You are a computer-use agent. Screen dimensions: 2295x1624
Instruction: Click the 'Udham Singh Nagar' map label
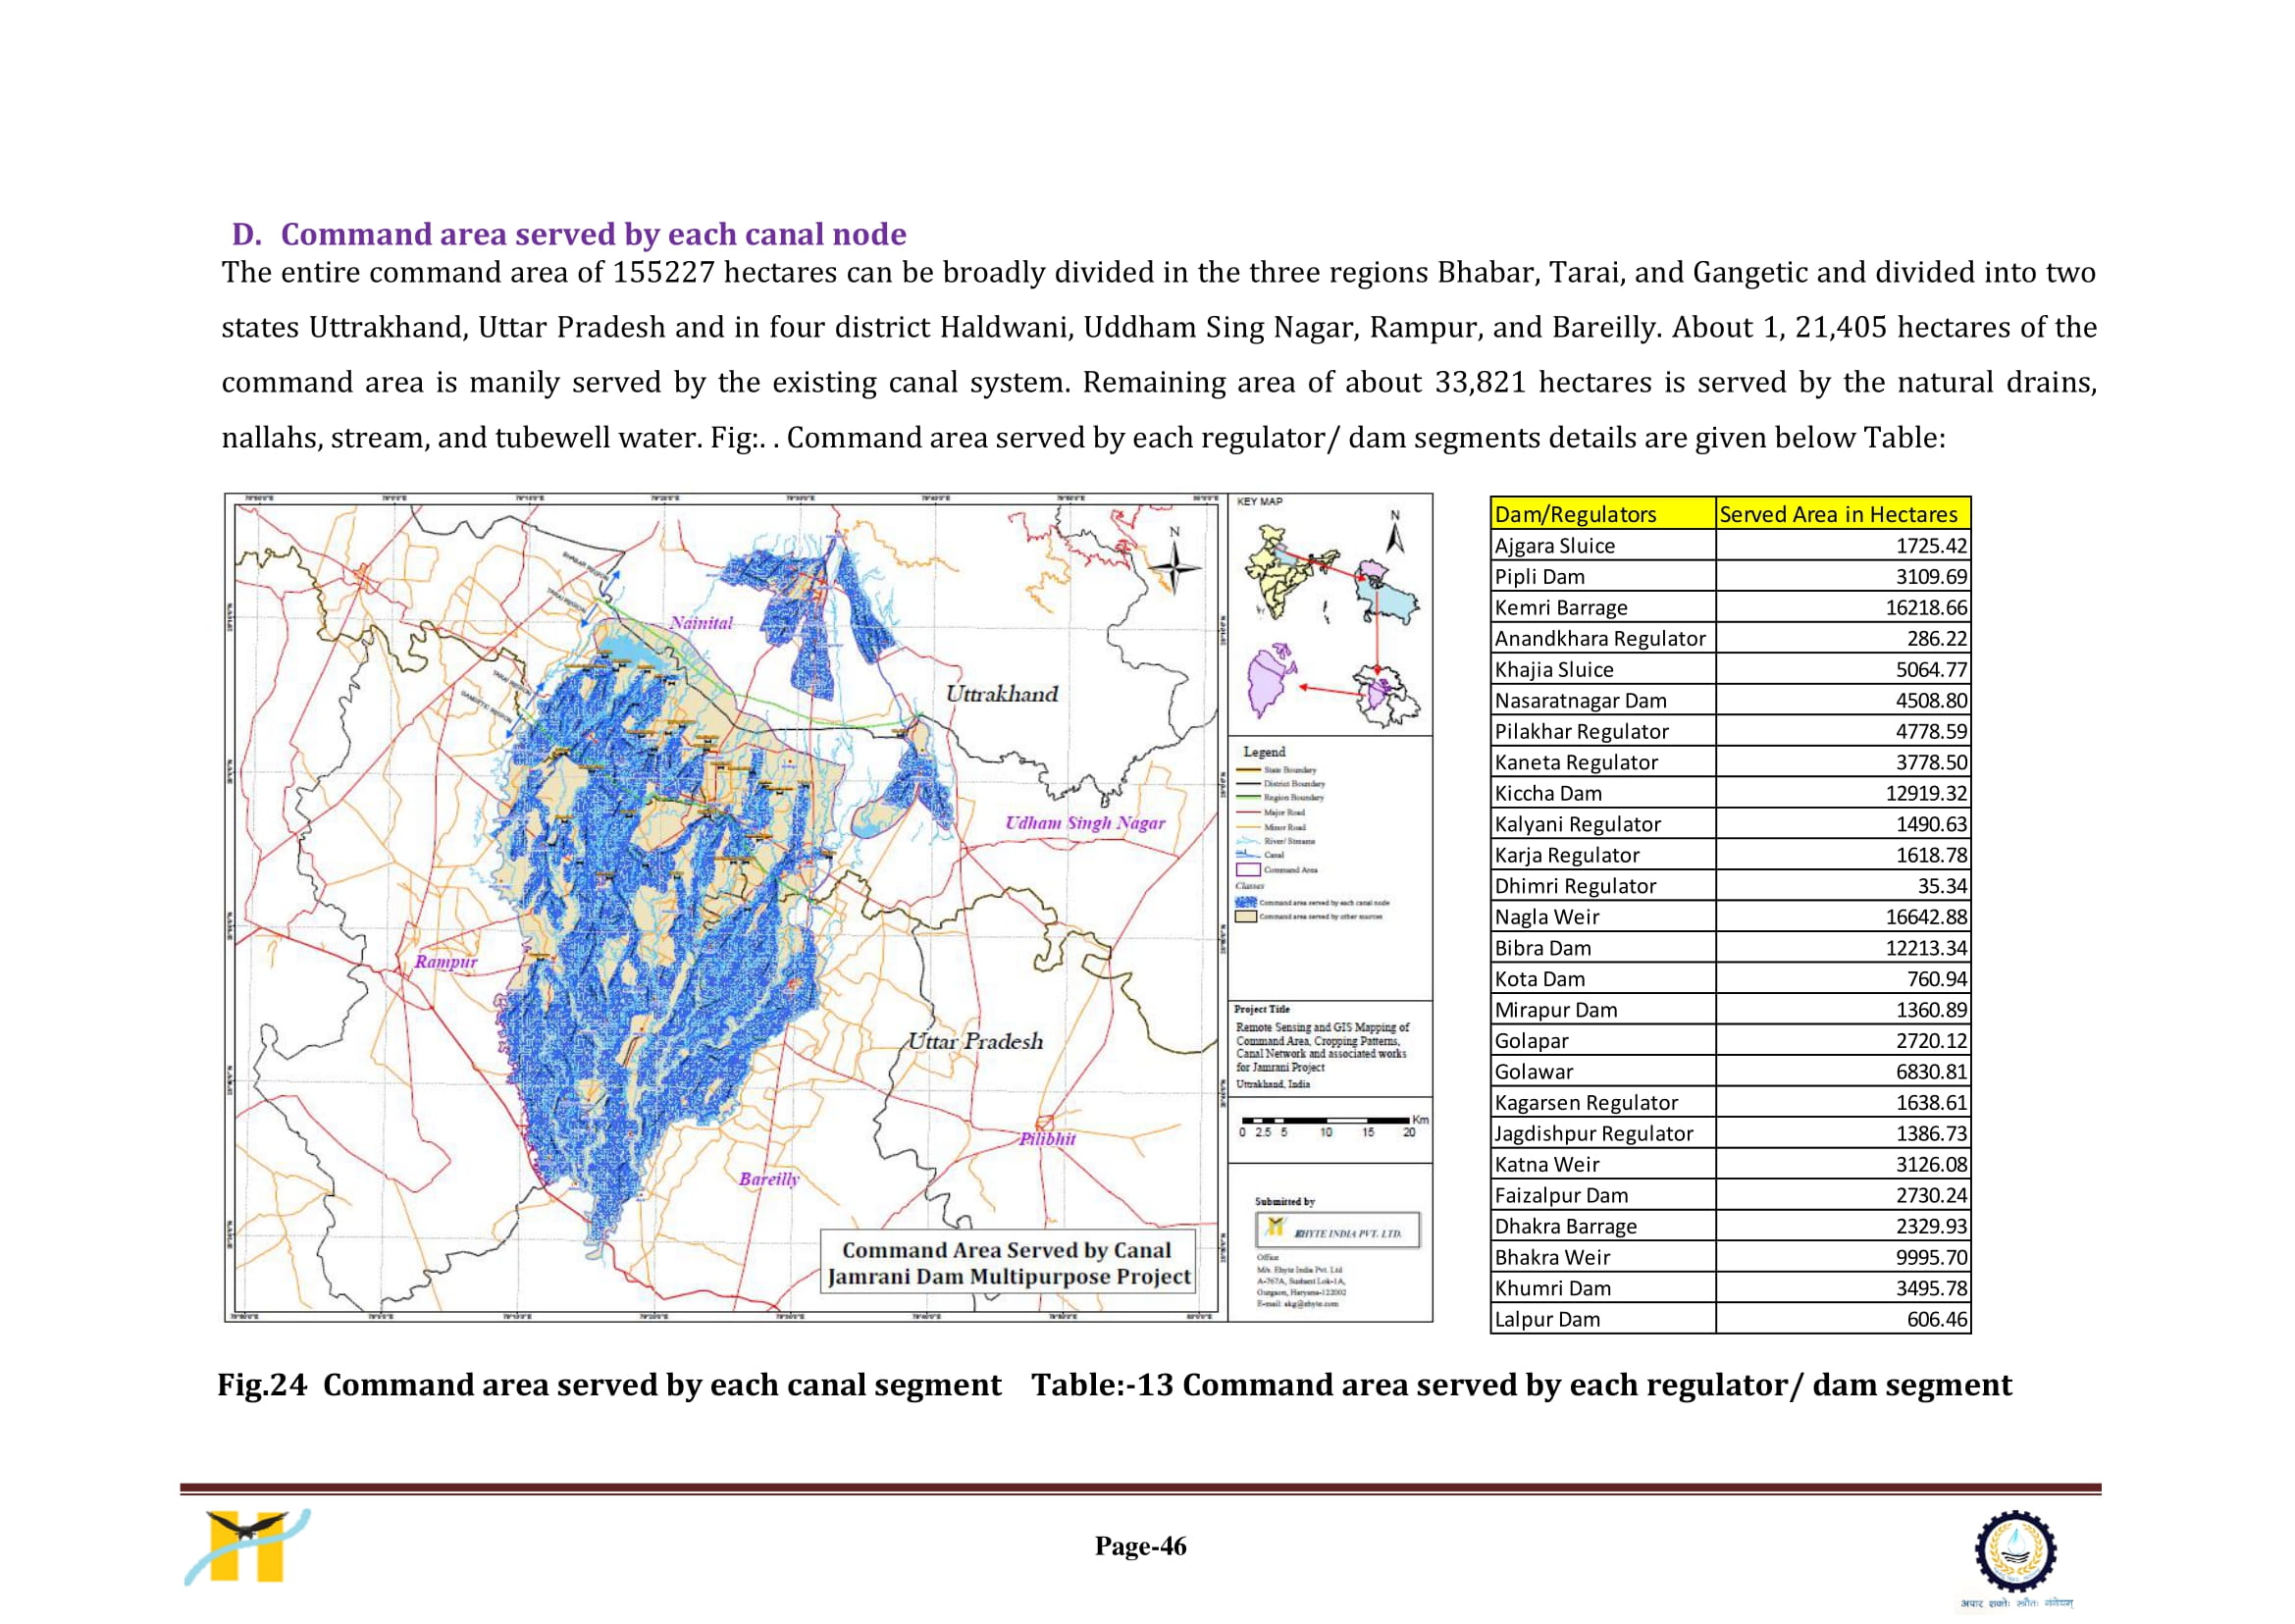pos(1085,823)
